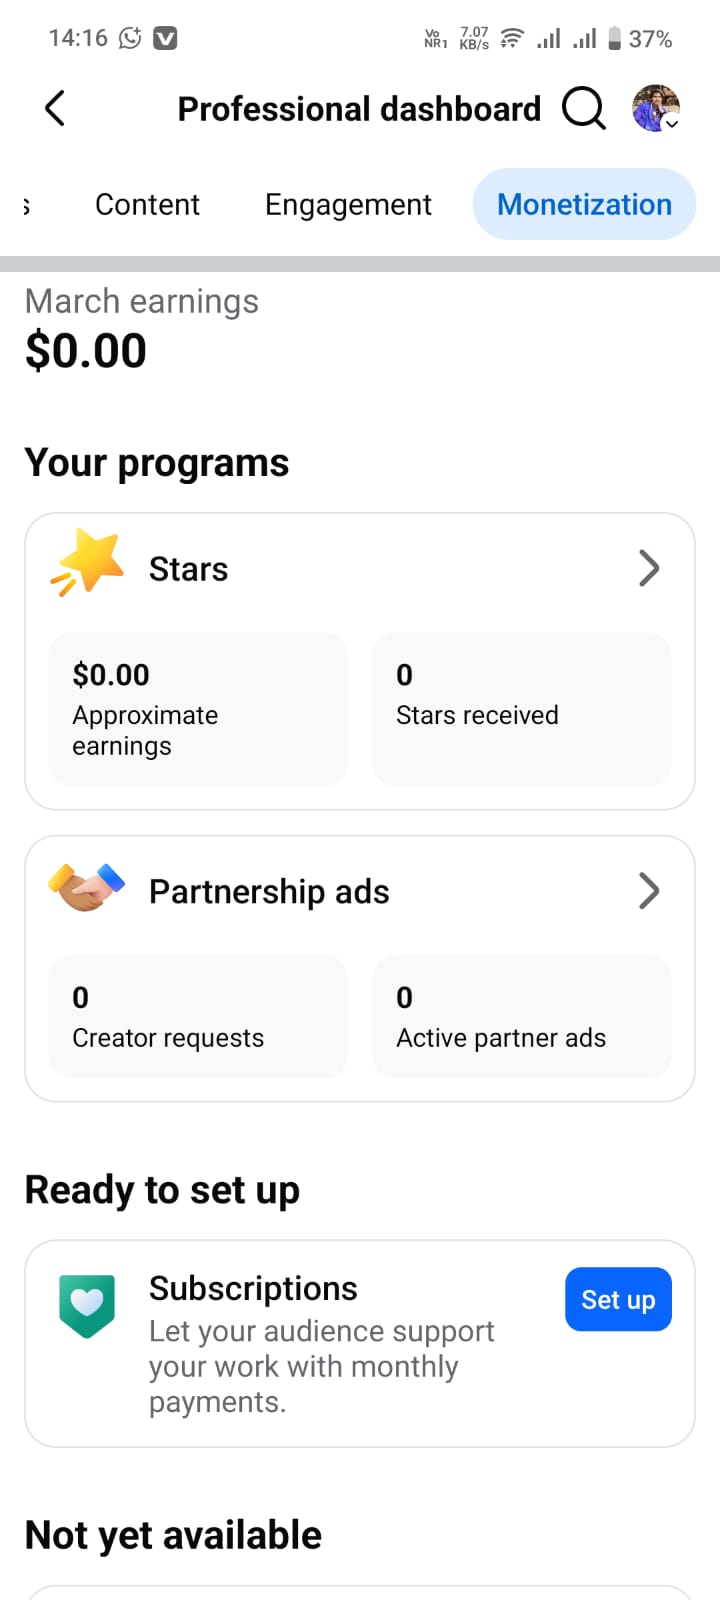
Task: Expand the Partnership ads chevron
Action: (x=649, y=890)
